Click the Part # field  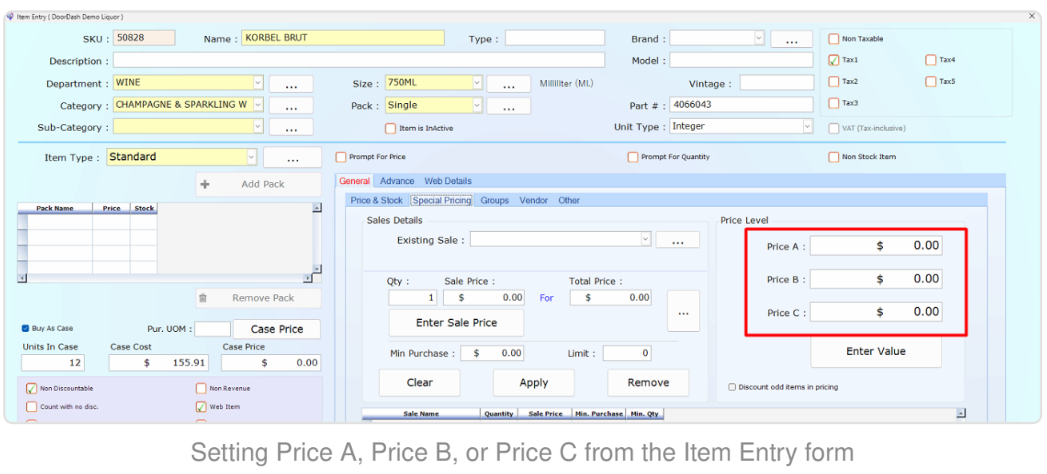(742, 105)
